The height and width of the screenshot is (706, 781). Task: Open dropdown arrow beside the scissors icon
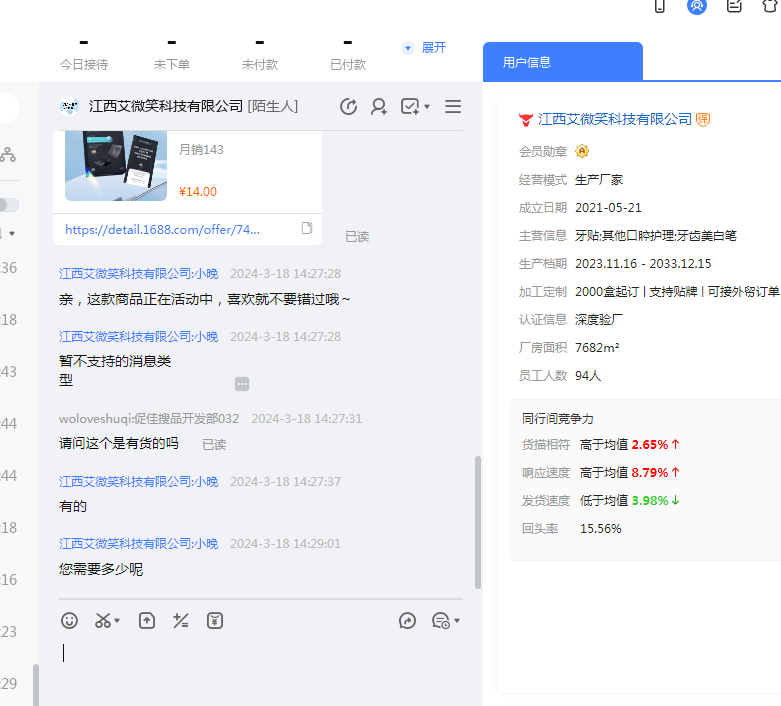click(117, 622)
